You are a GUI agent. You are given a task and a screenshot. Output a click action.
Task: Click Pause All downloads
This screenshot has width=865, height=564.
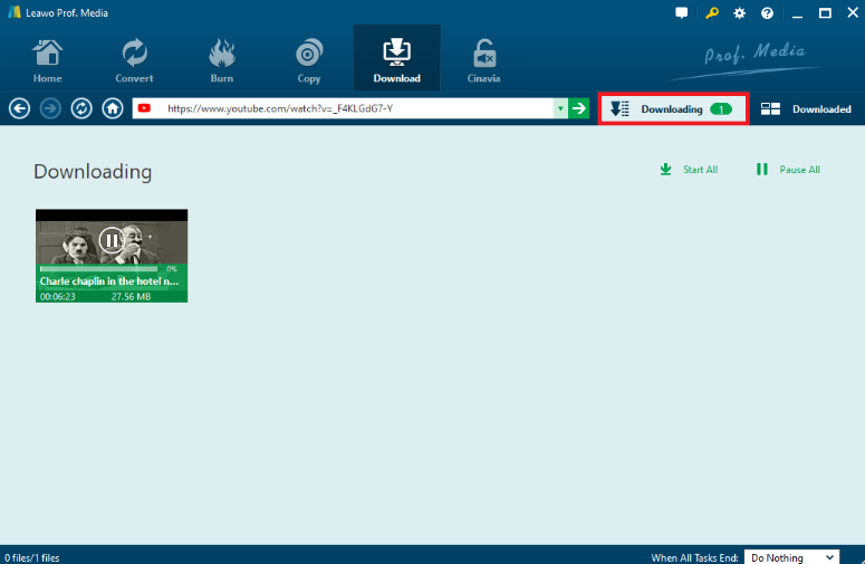point(788,169)
